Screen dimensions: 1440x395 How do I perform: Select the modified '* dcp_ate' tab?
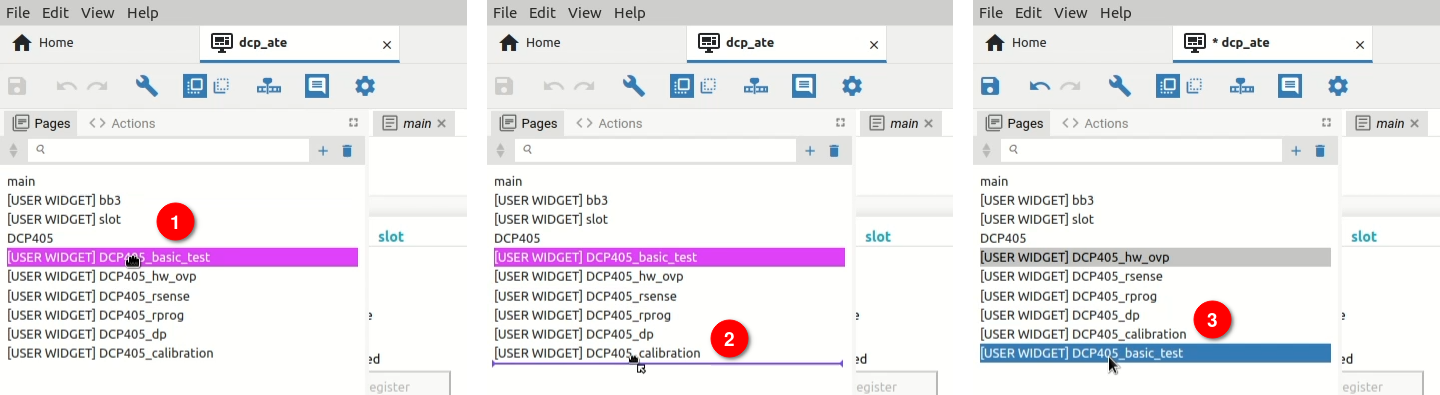(x=1272, y=43)
